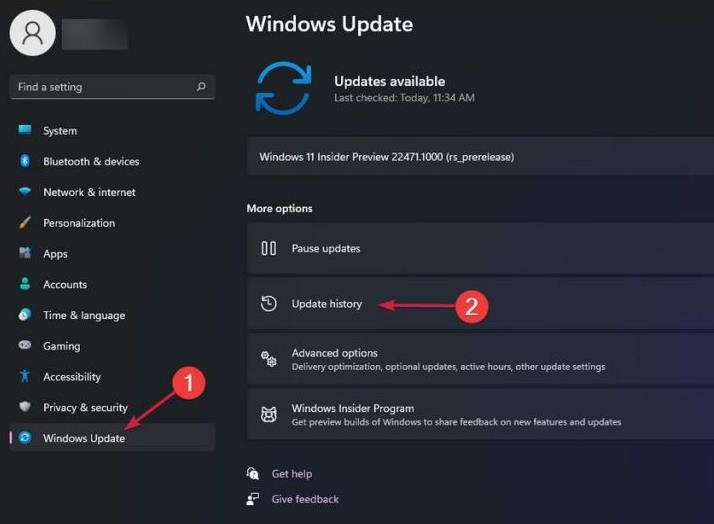Go to Gaming settings

click(112, 346)
